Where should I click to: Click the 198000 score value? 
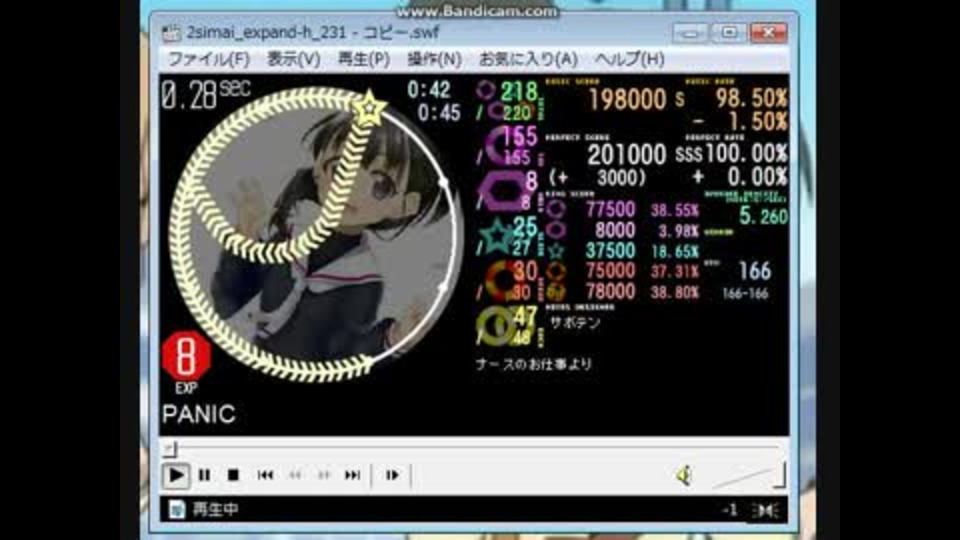pos(627,99)
